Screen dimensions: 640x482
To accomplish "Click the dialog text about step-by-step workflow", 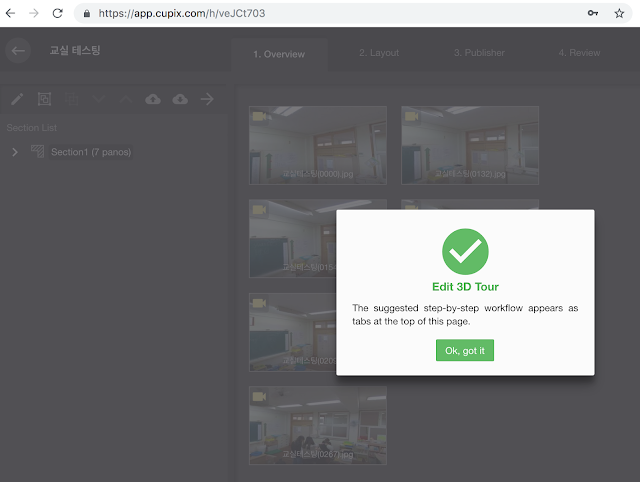I will pos(465,315).
